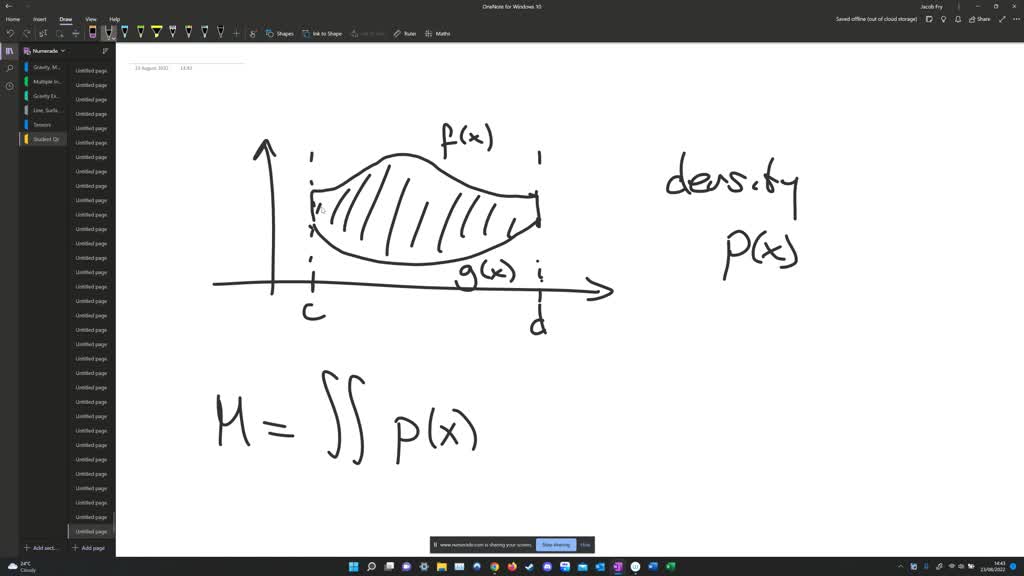Open the Home tab
This screenshot has height=576, width=1024.
(x=12, y=19)
